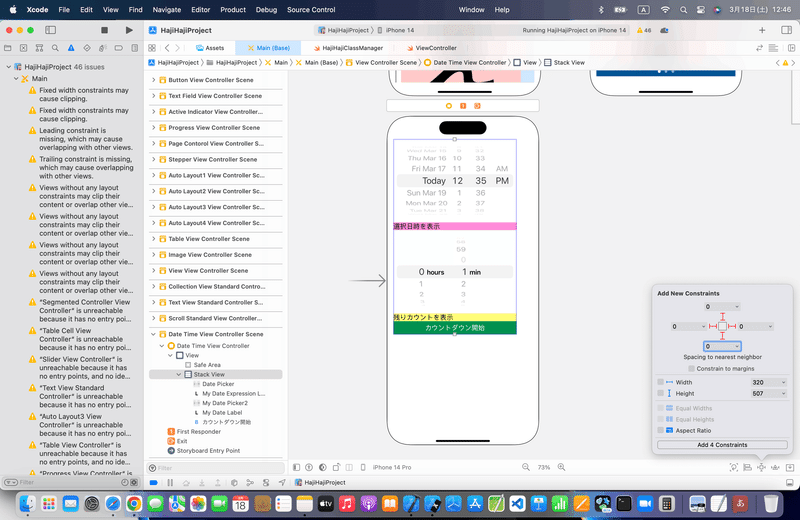This screenshot has width=800, height=520.
Task: Open the Editor menu
Action: (x=201, y=10)
